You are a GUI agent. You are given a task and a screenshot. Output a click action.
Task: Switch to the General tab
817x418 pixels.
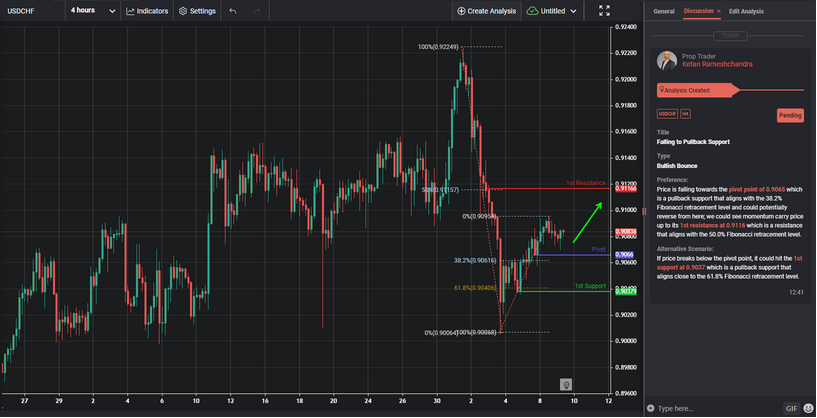pyautogui.click(x=663, y=11)
